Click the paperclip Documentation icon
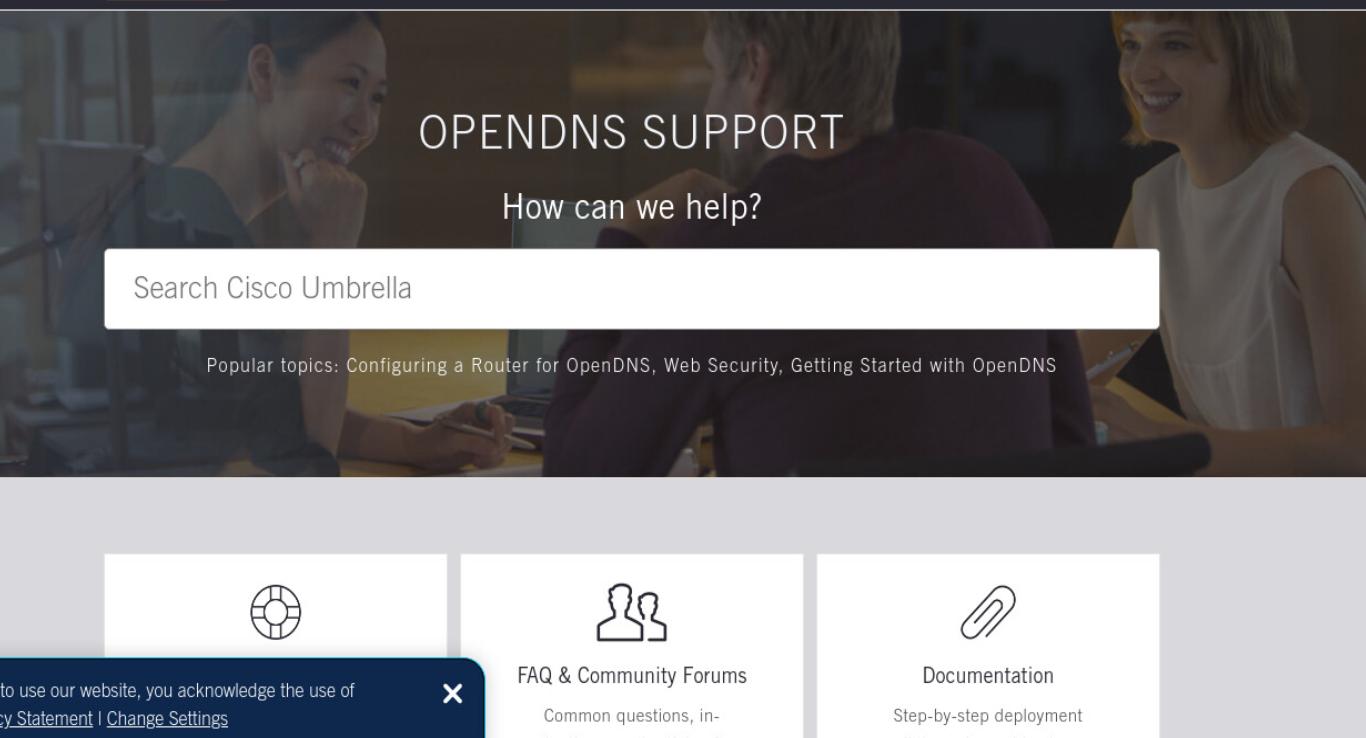Image resolution: width=1366 pixels, height=738 pixels. (x=988, y=612)
